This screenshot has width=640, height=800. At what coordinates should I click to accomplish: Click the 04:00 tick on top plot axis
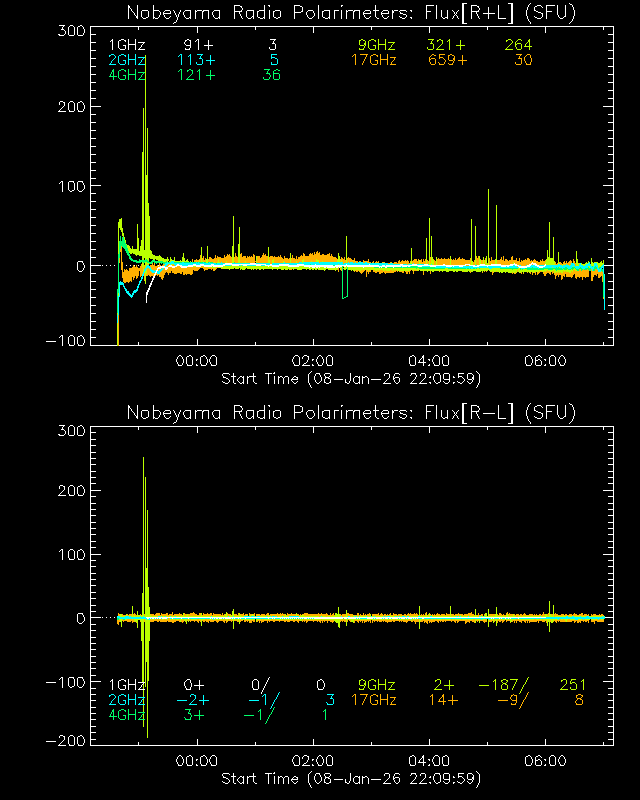tap(429, 361)
